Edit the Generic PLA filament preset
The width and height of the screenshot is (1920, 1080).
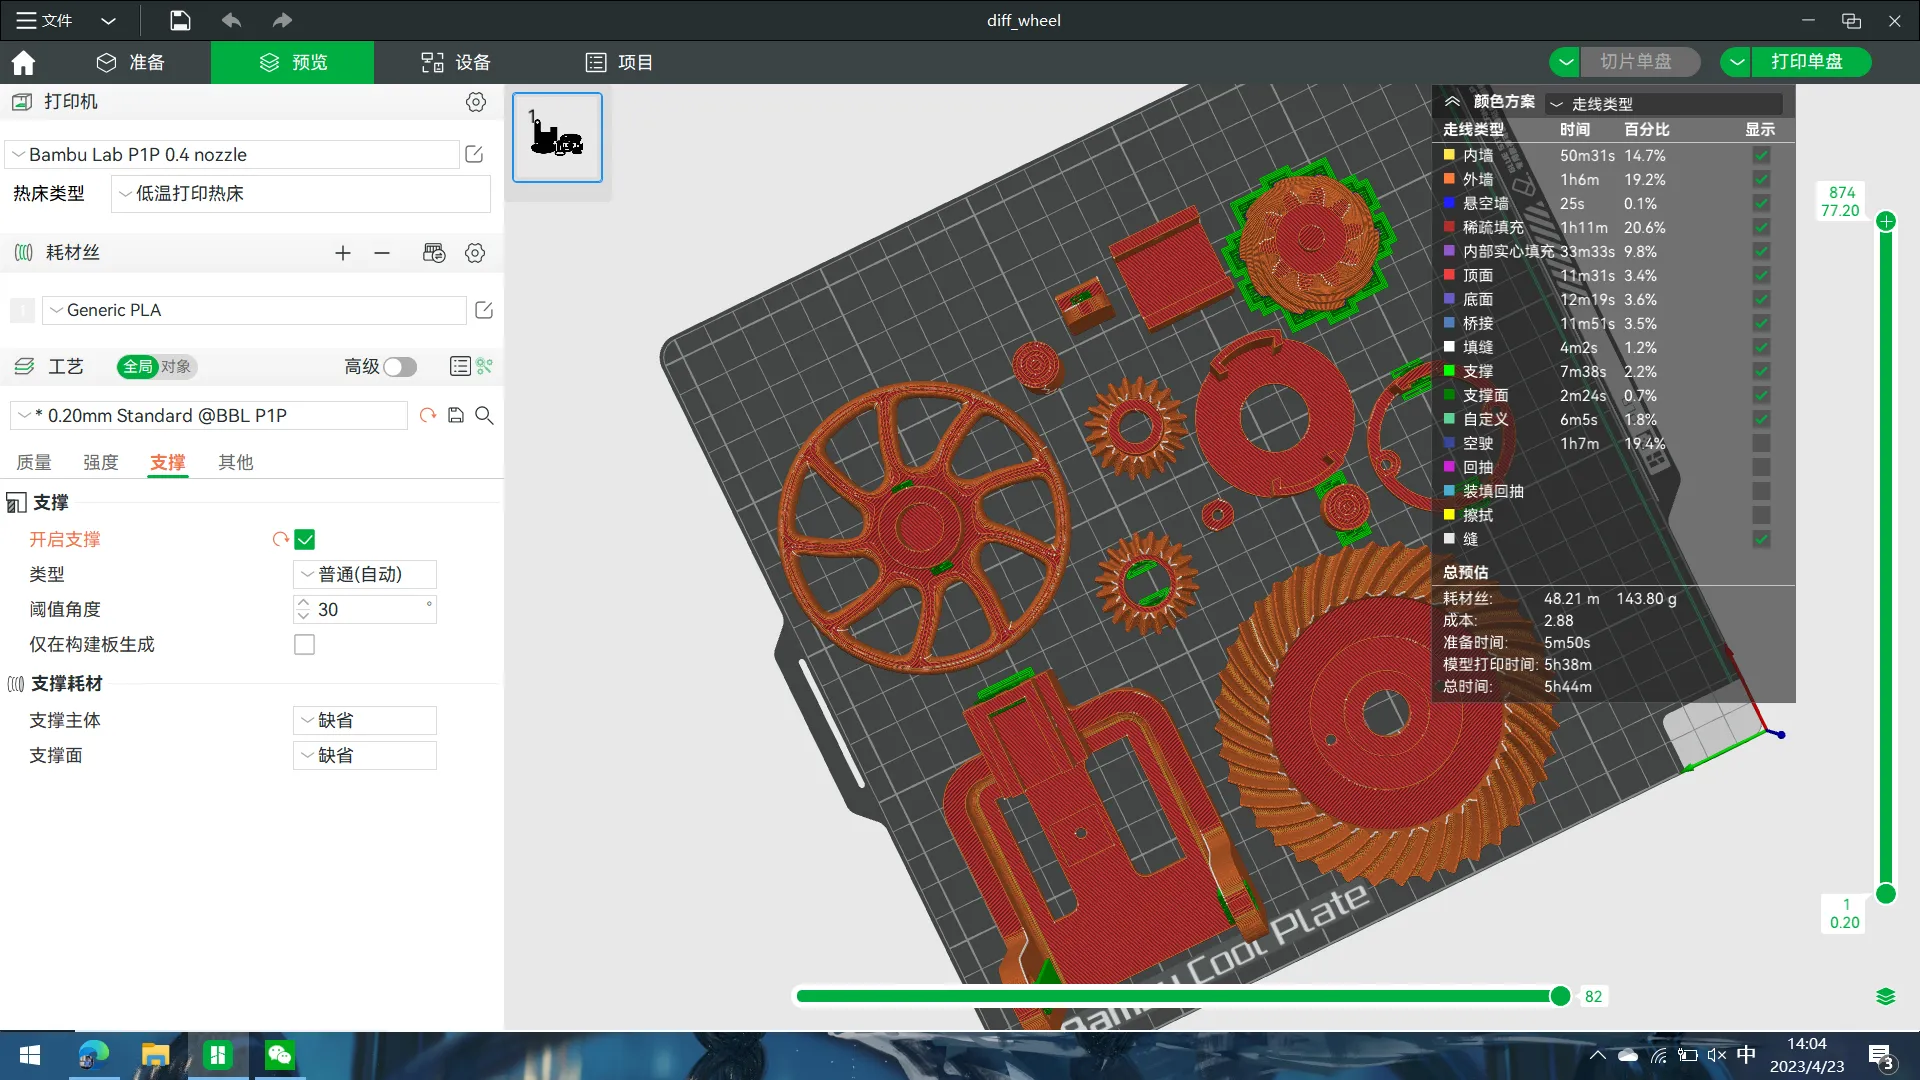tap(484, 310)
